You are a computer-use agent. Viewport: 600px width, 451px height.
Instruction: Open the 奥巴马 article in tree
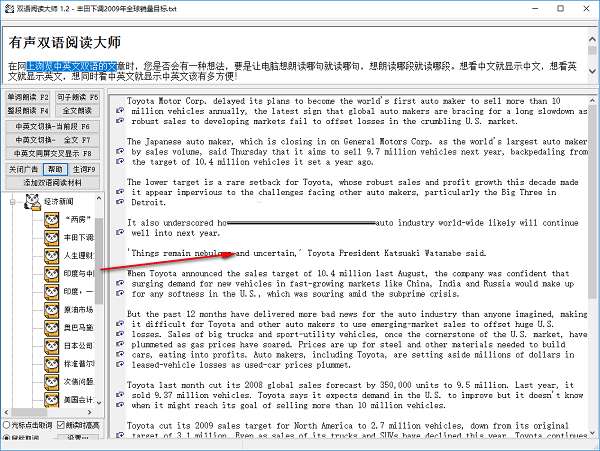click(78, 327)
